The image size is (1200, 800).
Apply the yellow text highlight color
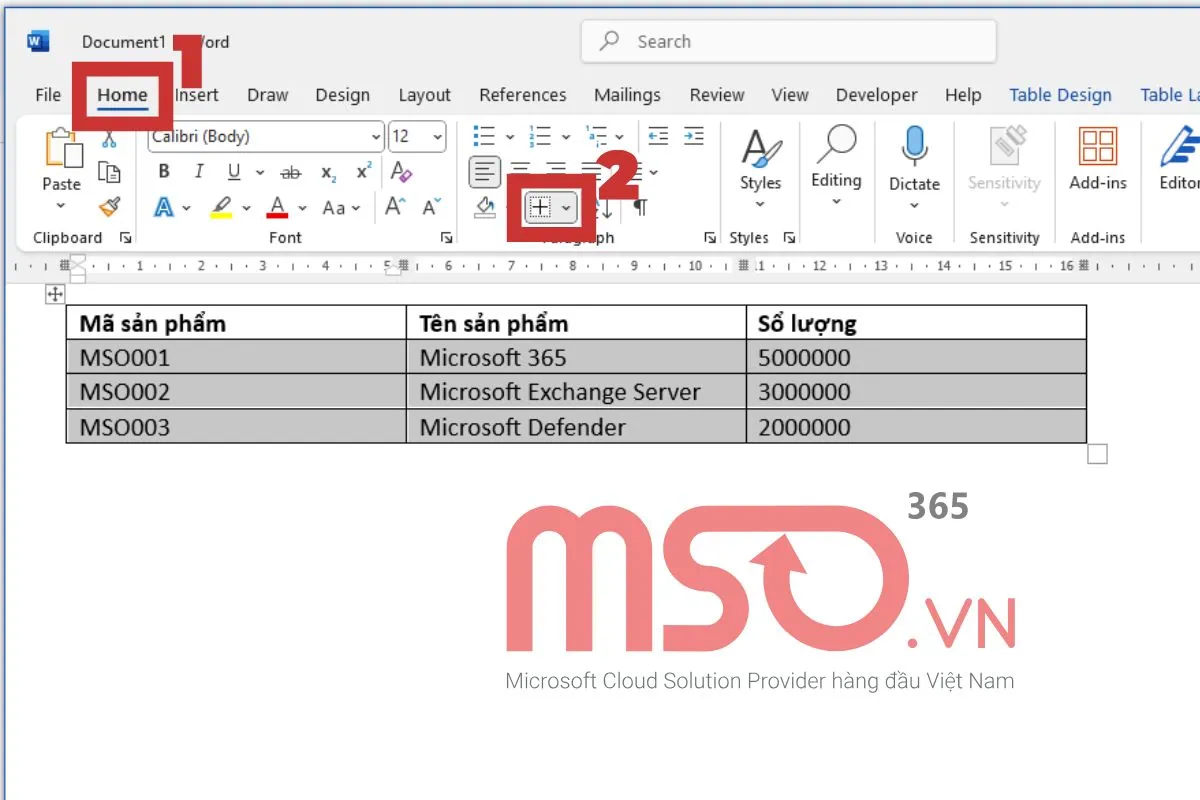tap(221, 207)
